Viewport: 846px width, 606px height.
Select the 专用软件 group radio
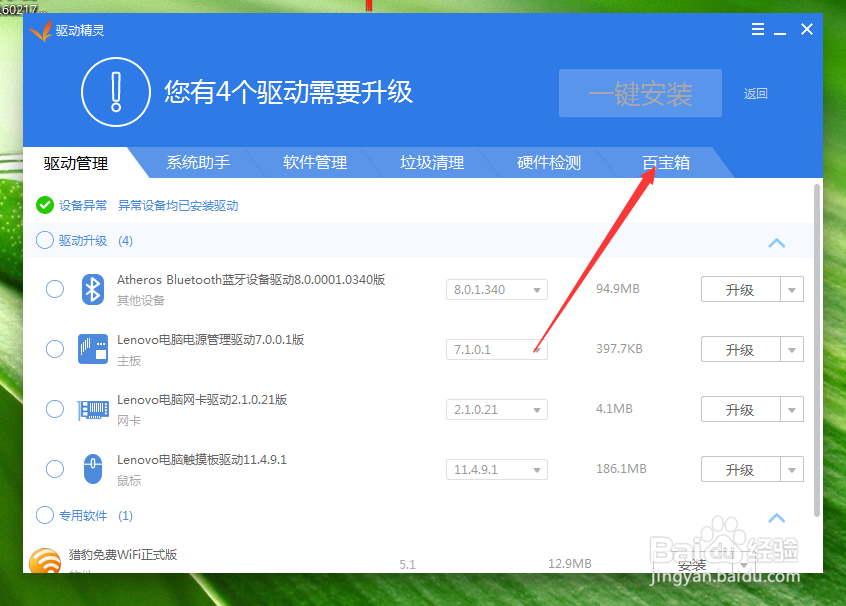45,515
